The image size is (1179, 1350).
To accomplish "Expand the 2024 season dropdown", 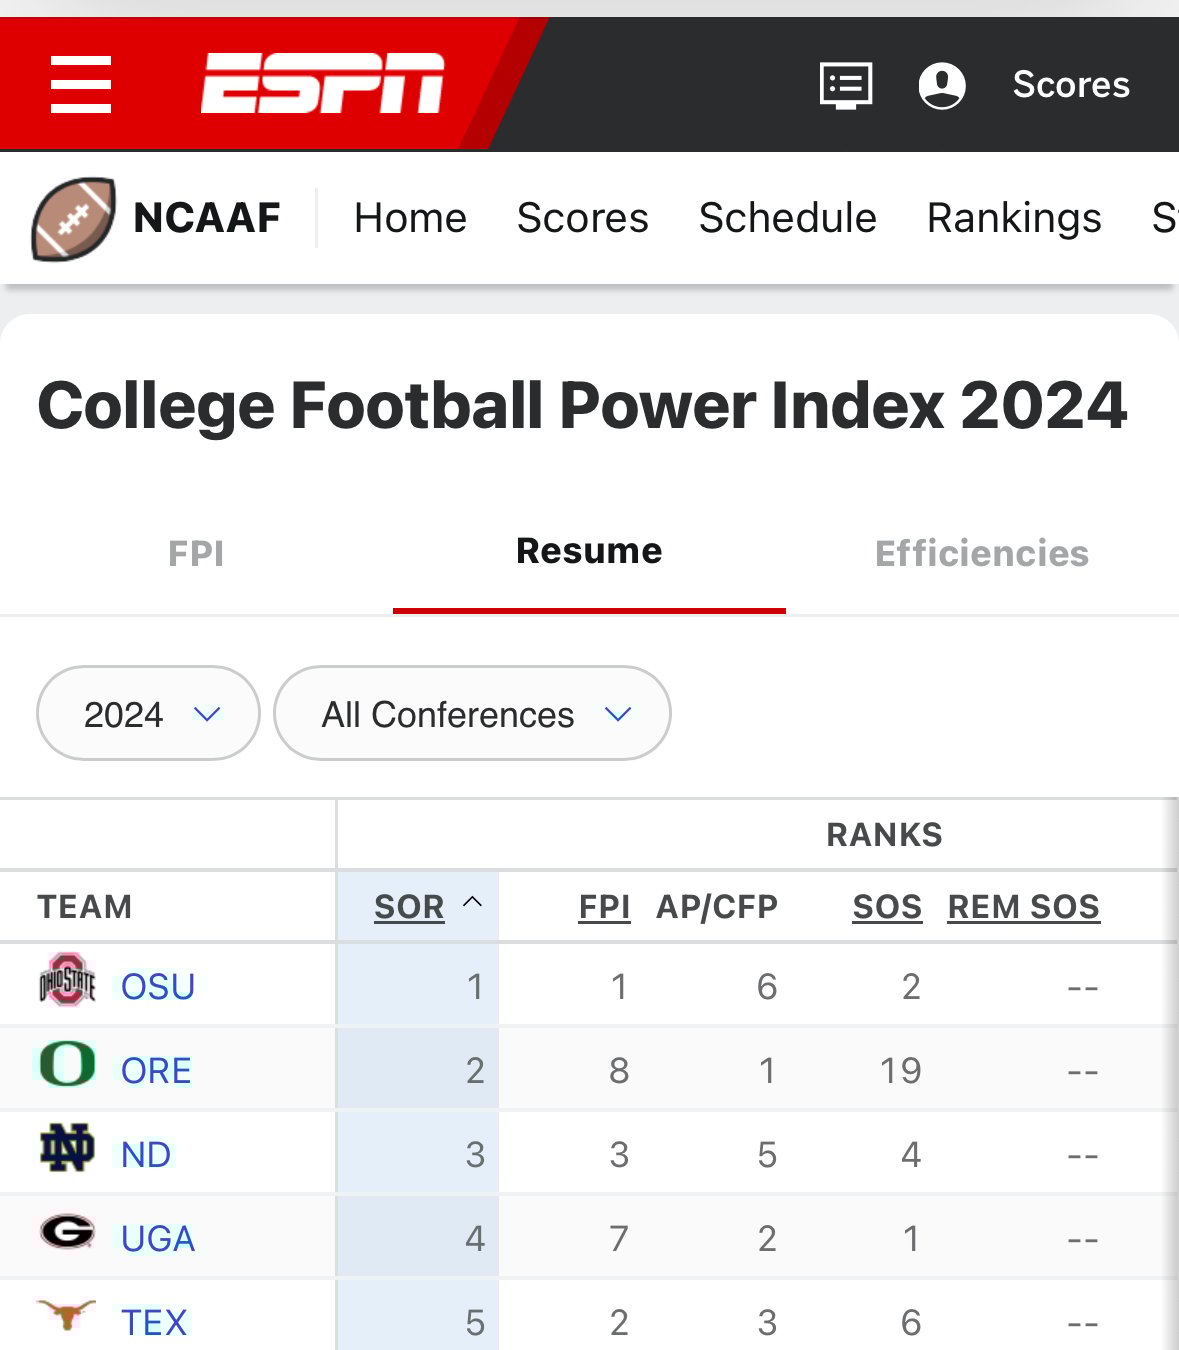I will [x=148, y=714].
